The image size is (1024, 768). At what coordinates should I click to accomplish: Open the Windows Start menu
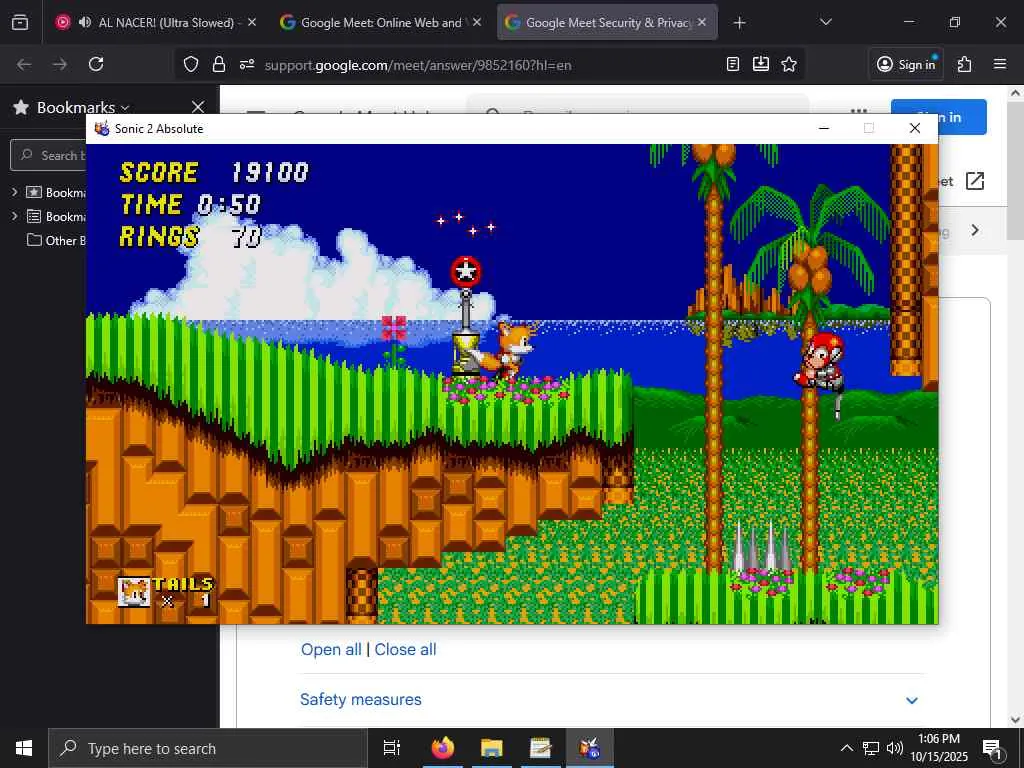[24, 748]
